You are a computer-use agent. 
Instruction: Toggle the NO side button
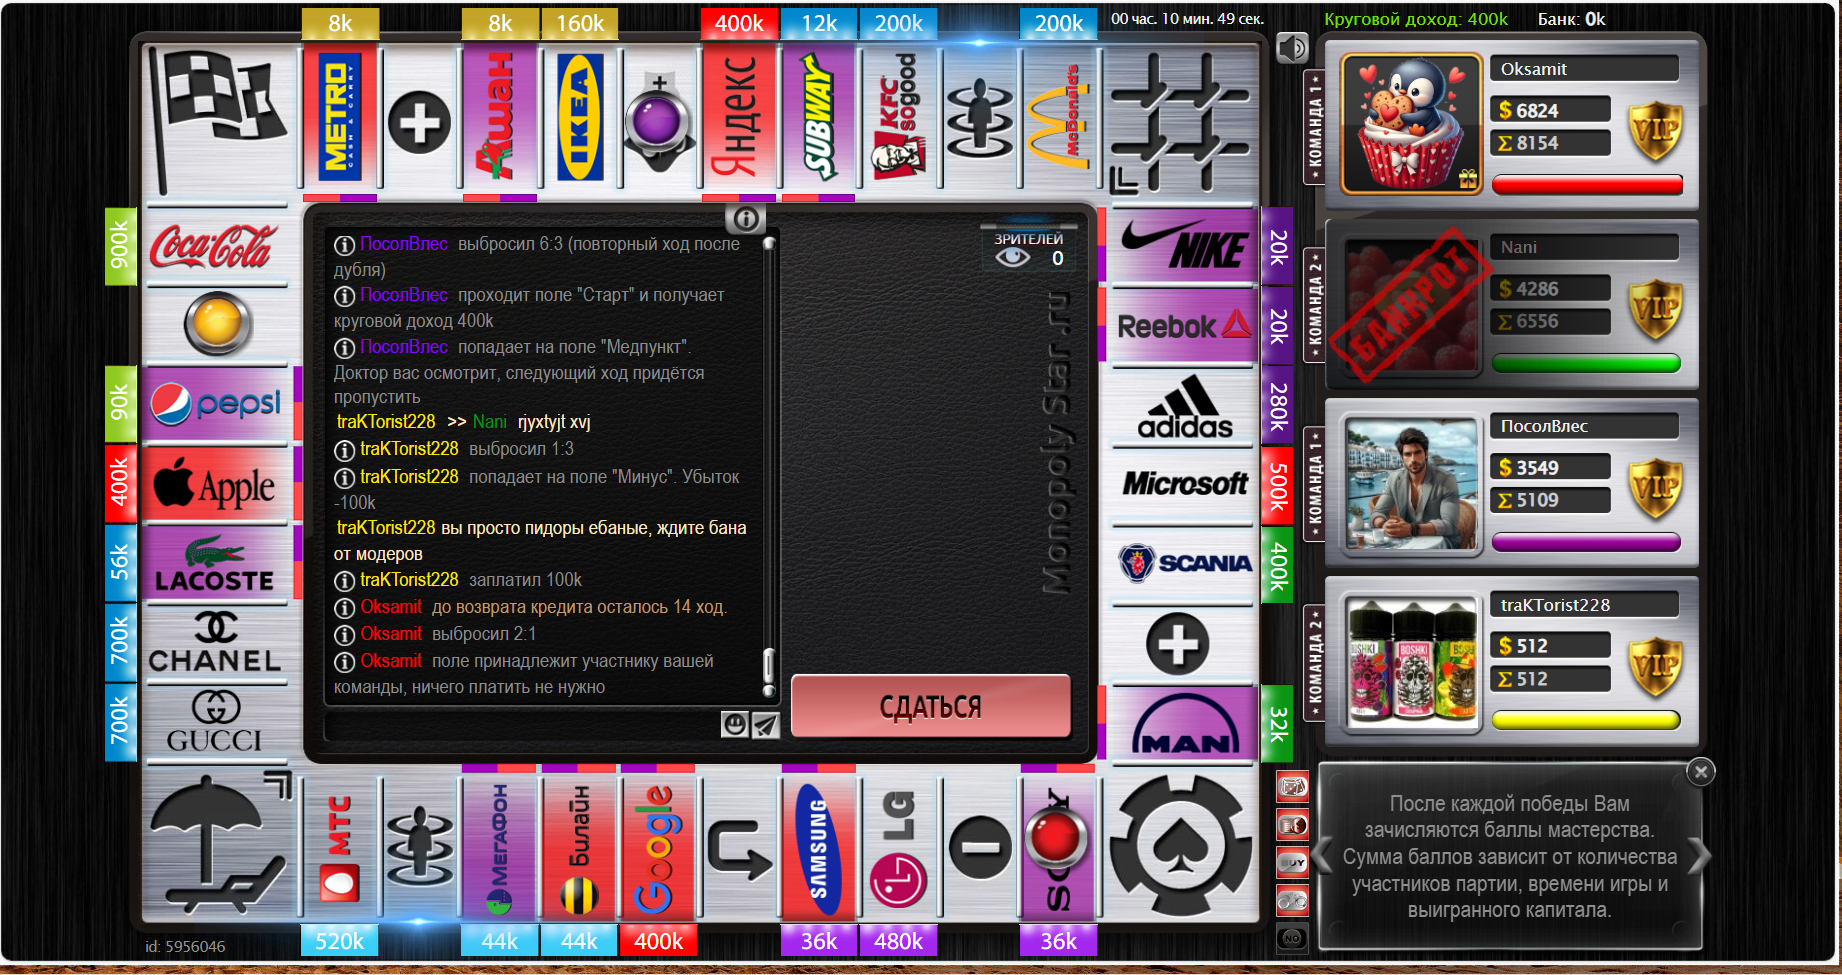click(x=1293, y=938)
